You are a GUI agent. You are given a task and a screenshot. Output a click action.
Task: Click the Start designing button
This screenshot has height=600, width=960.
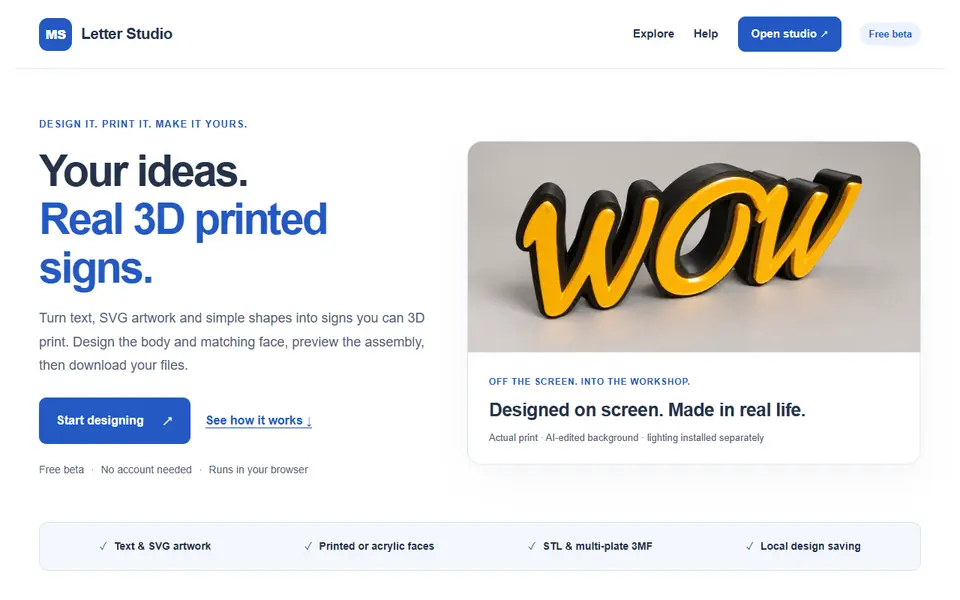114,421
